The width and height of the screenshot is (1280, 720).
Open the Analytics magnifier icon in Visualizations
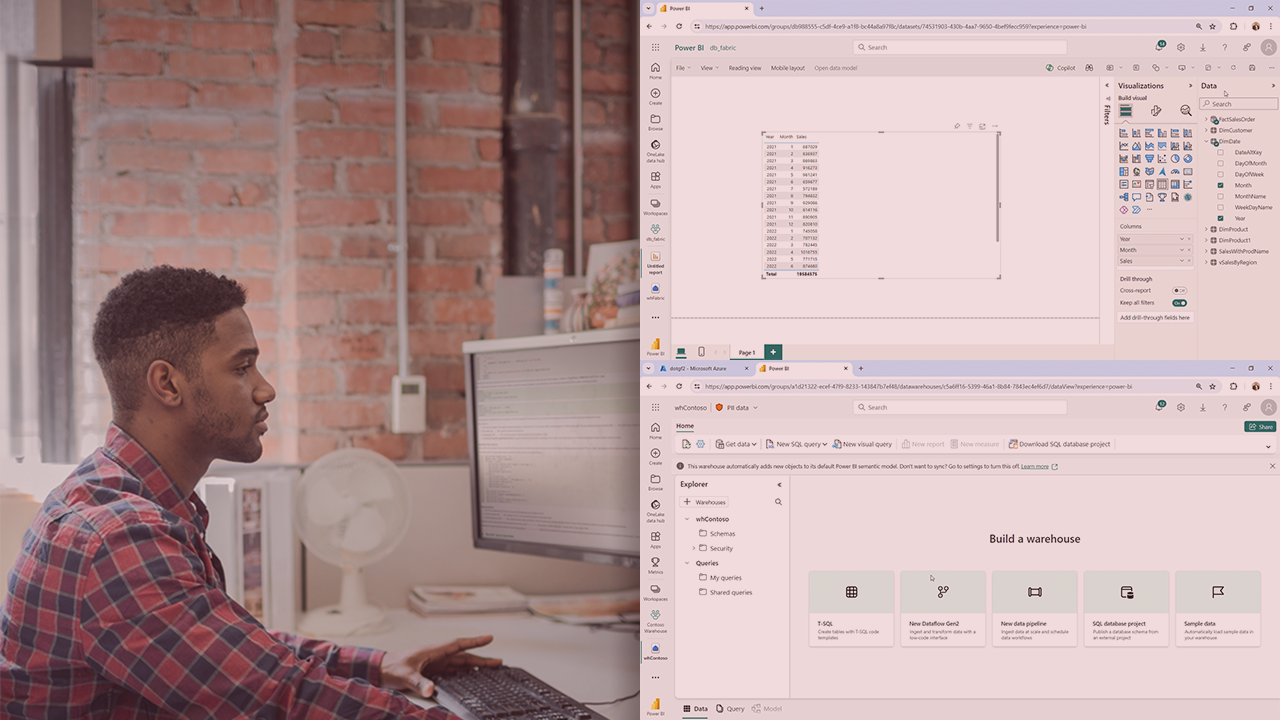point(1186,111)
